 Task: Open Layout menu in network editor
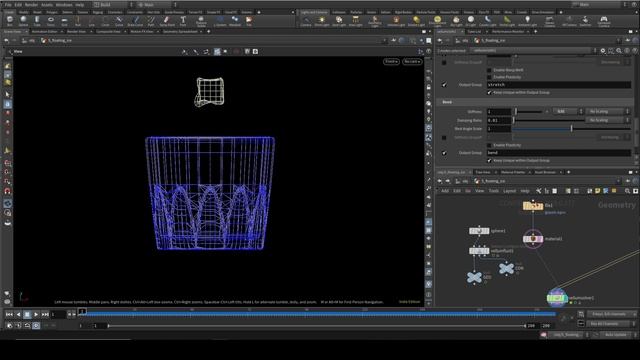point(509,191)
